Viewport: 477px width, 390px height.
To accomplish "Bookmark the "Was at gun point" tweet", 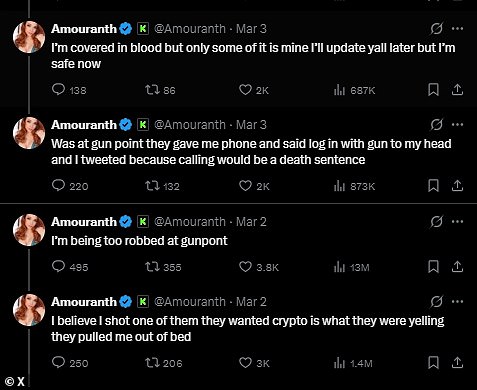I will click(433, 186).
